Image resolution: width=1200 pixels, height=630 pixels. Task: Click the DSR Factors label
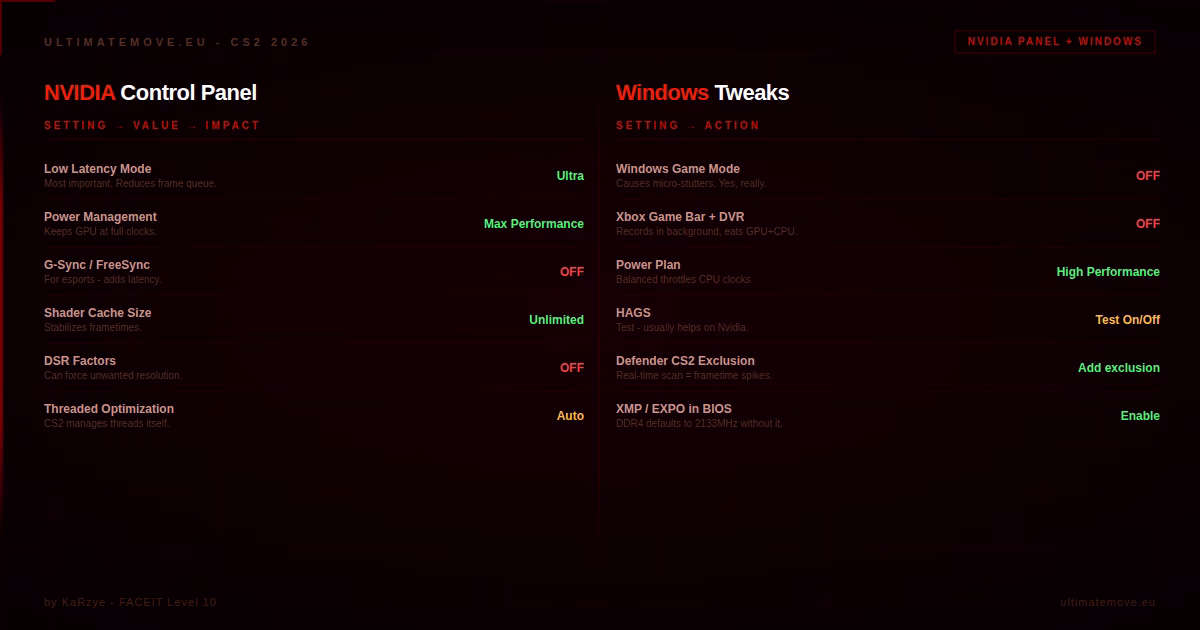pyautogui.click(x=80, y=361)
